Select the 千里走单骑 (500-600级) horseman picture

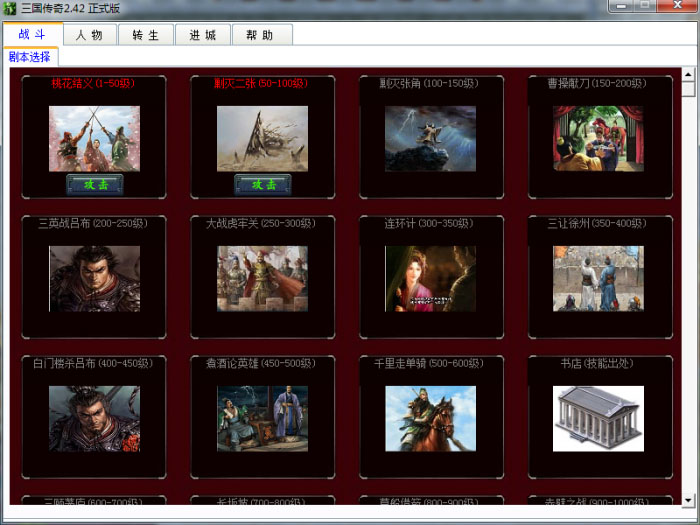tap(430, 418)
